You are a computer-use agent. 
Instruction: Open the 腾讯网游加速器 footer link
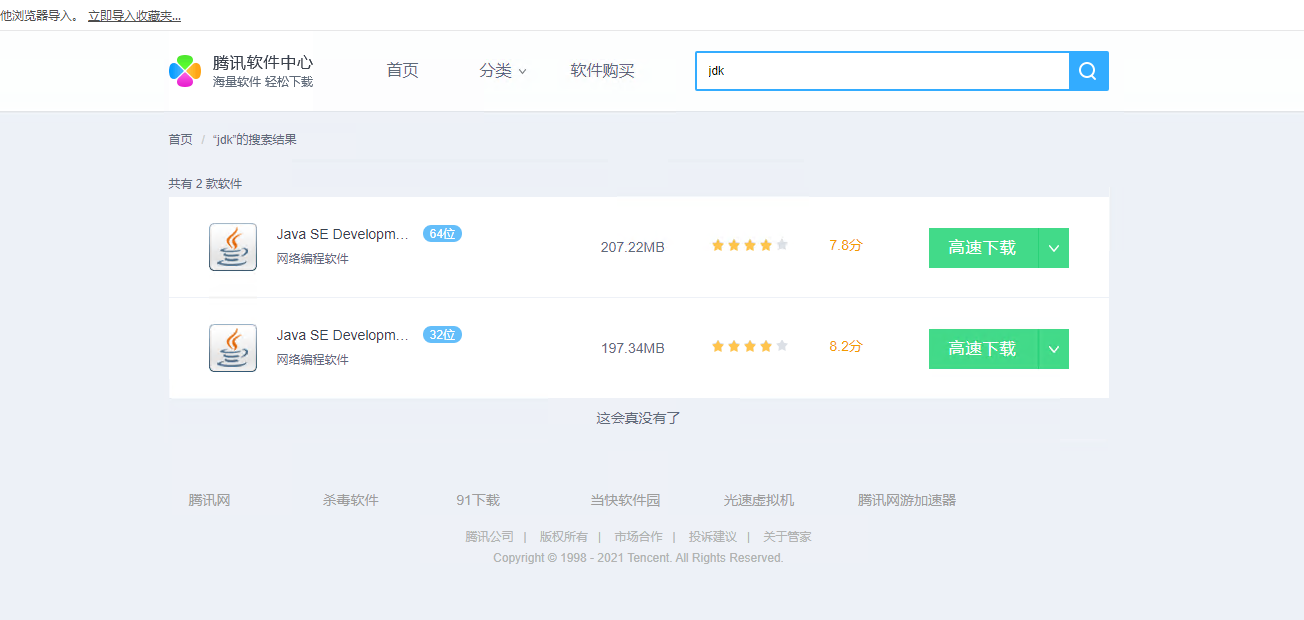click(x=907, y=500)
